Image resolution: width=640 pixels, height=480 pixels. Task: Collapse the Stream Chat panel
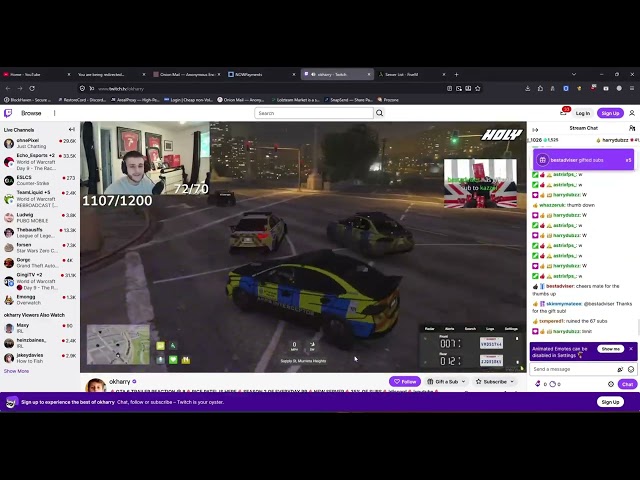(536, 129)
